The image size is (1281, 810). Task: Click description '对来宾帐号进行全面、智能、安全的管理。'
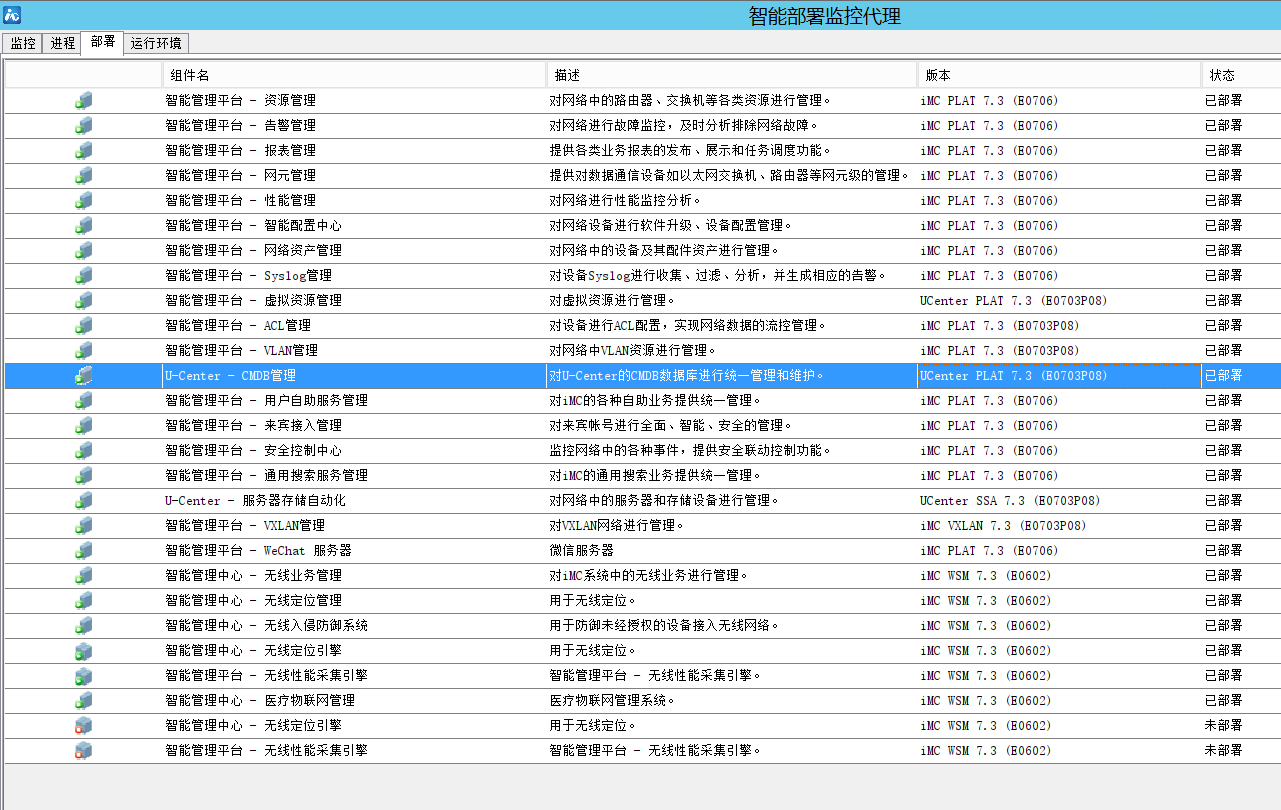672,425
